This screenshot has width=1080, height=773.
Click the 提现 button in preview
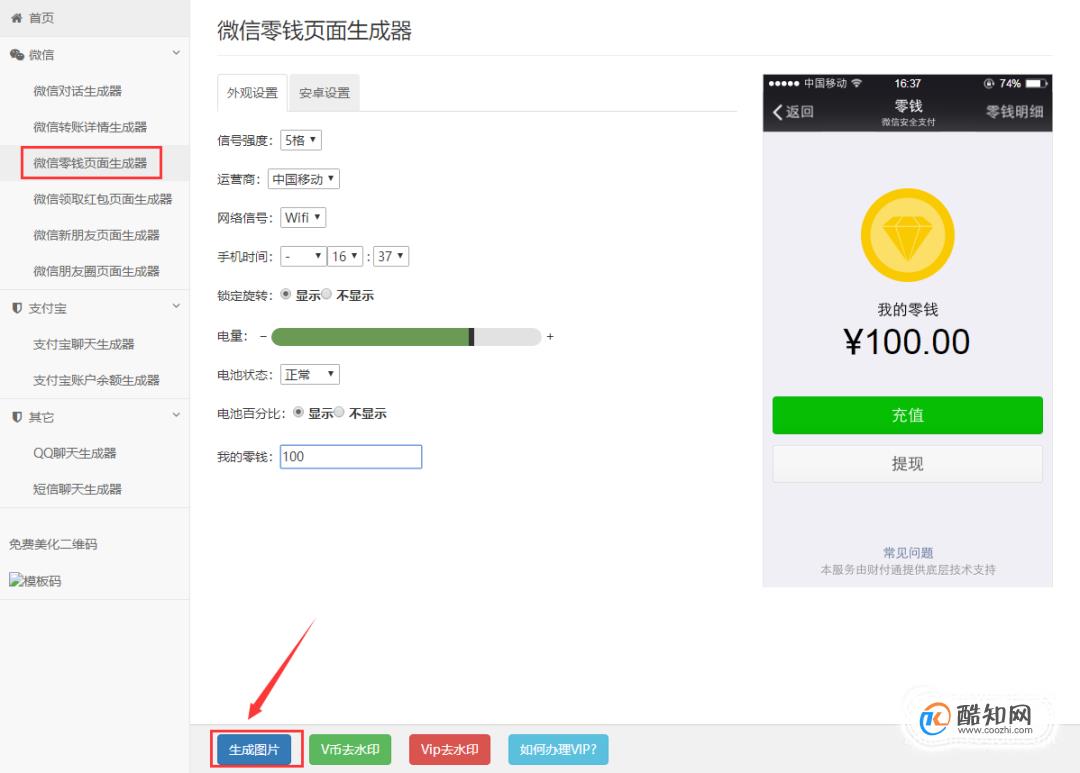[907, 464]
